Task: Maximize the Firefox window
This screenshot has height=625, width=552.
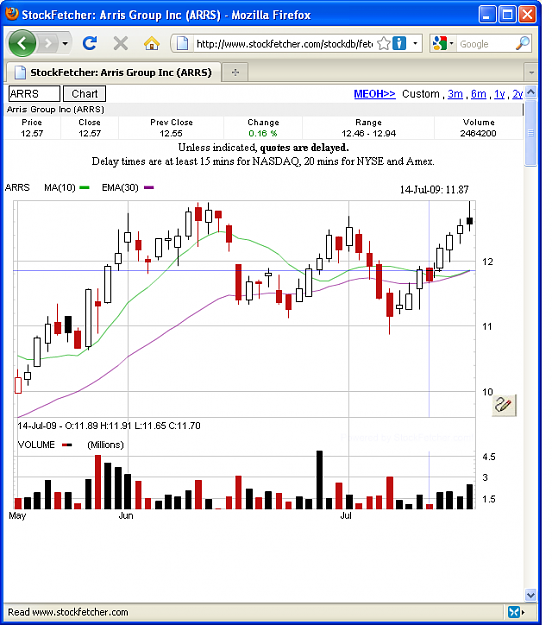Action: tap(507, 15)
